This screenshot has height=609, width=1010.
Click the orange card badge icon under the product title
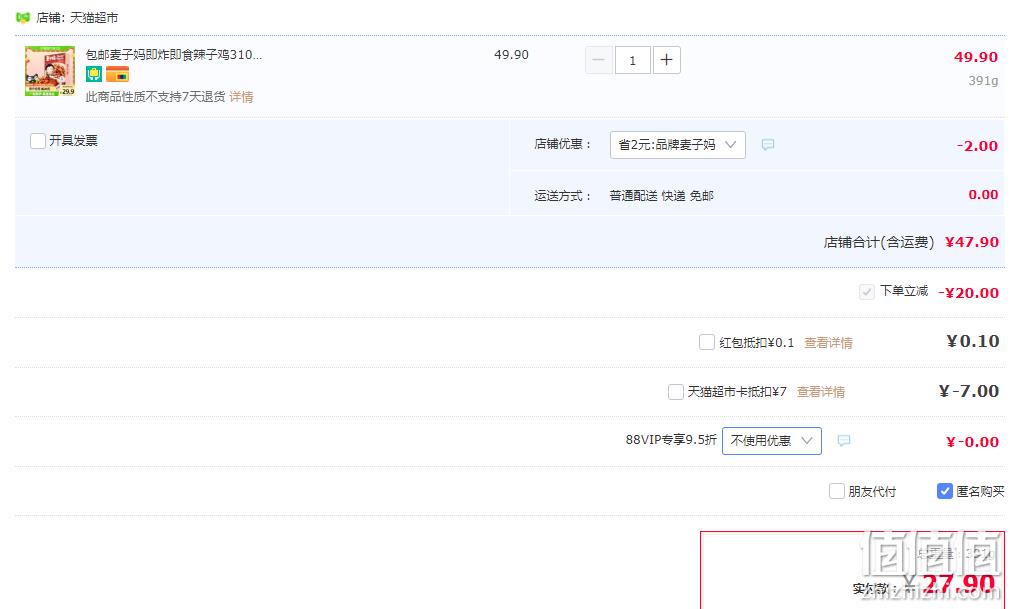tap(117, 75)
